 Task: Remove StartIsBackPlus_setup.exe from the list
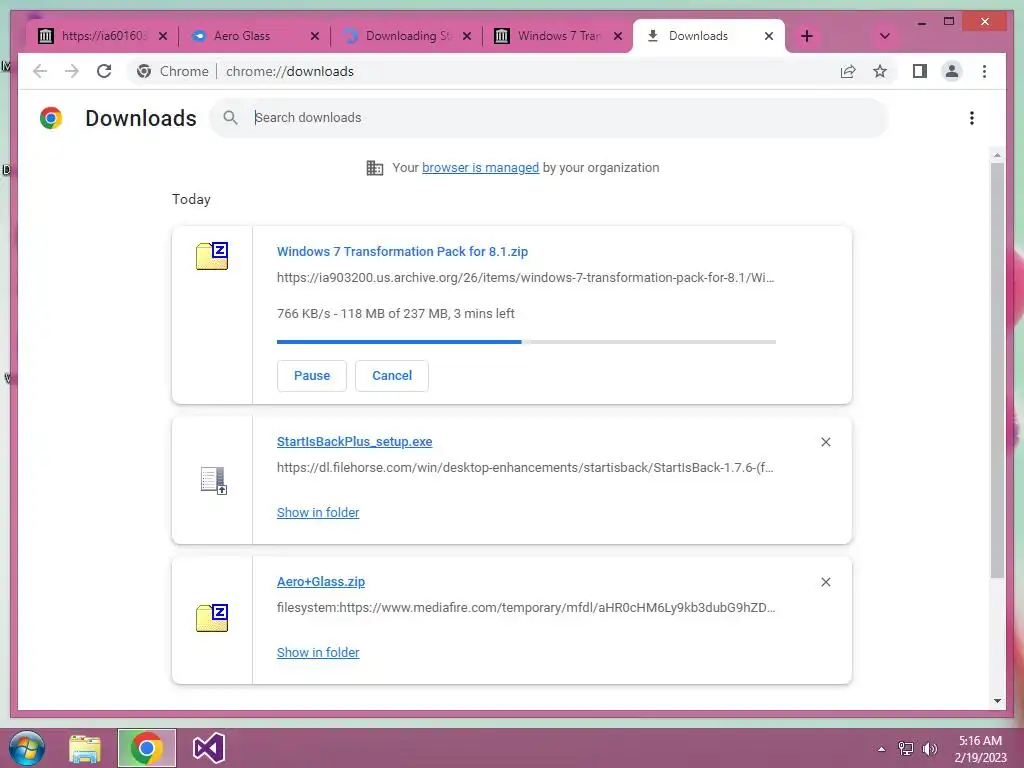pos(825,442)
